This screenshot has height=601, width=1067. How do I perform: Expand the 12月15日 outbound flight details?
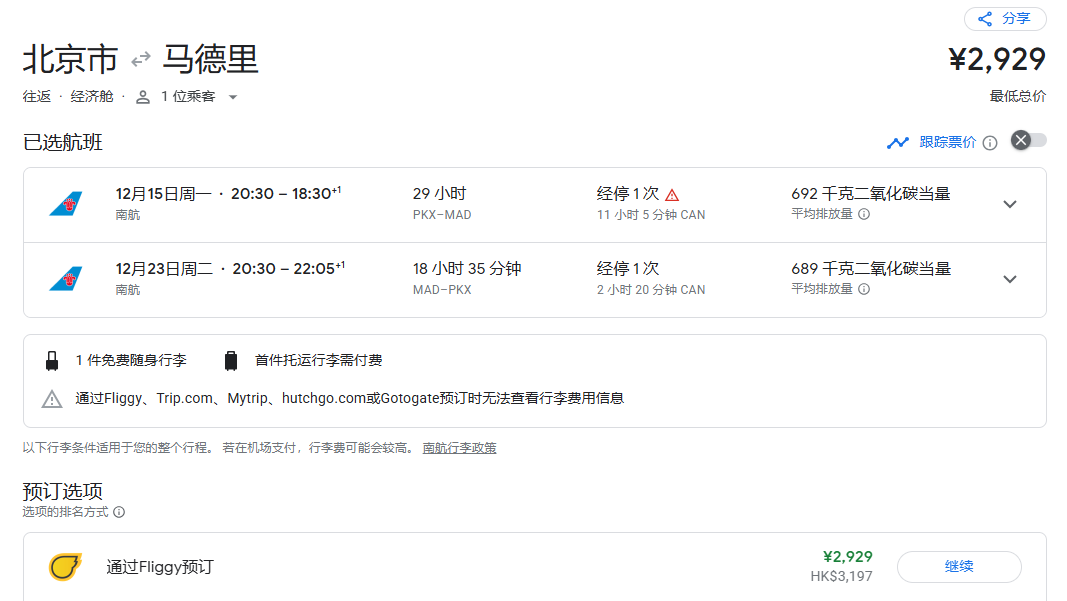pyautogui.click(x=1010, y=204)
